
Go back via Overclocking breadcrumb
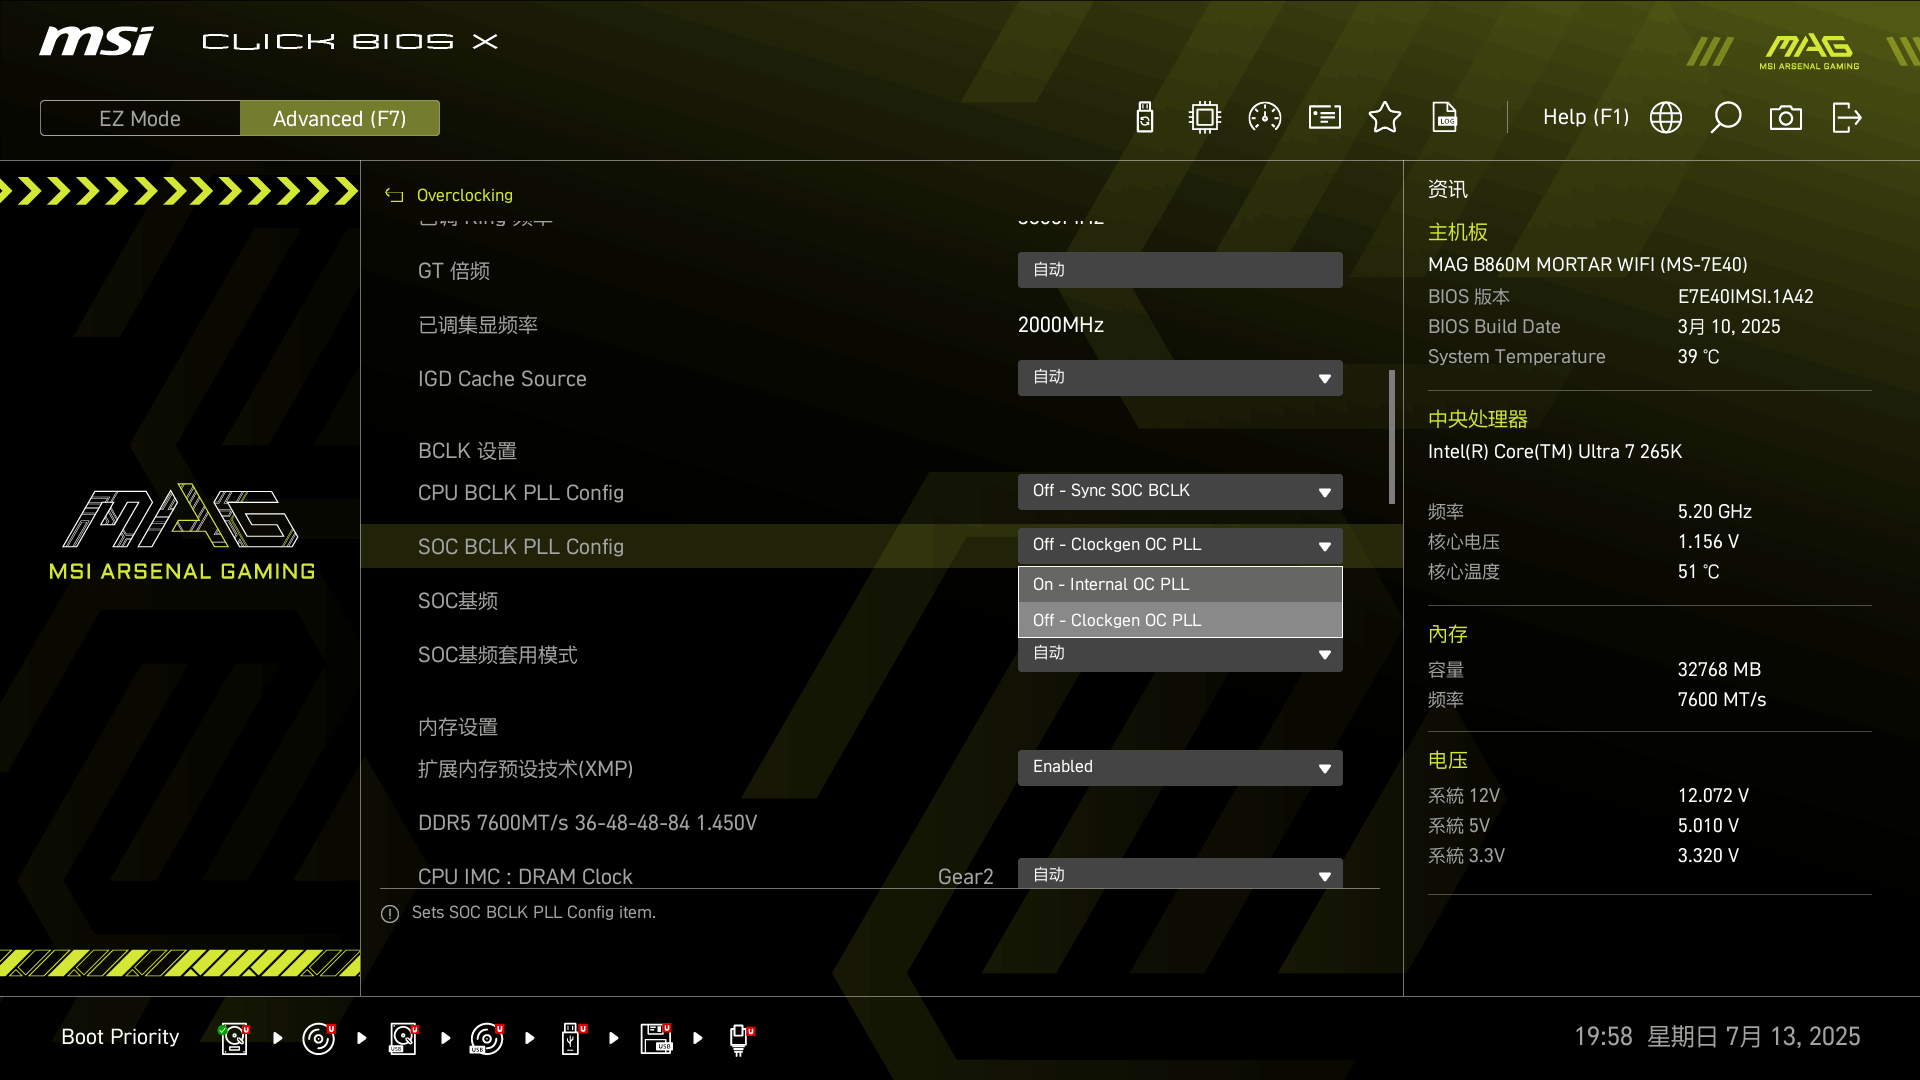[464, 195]
